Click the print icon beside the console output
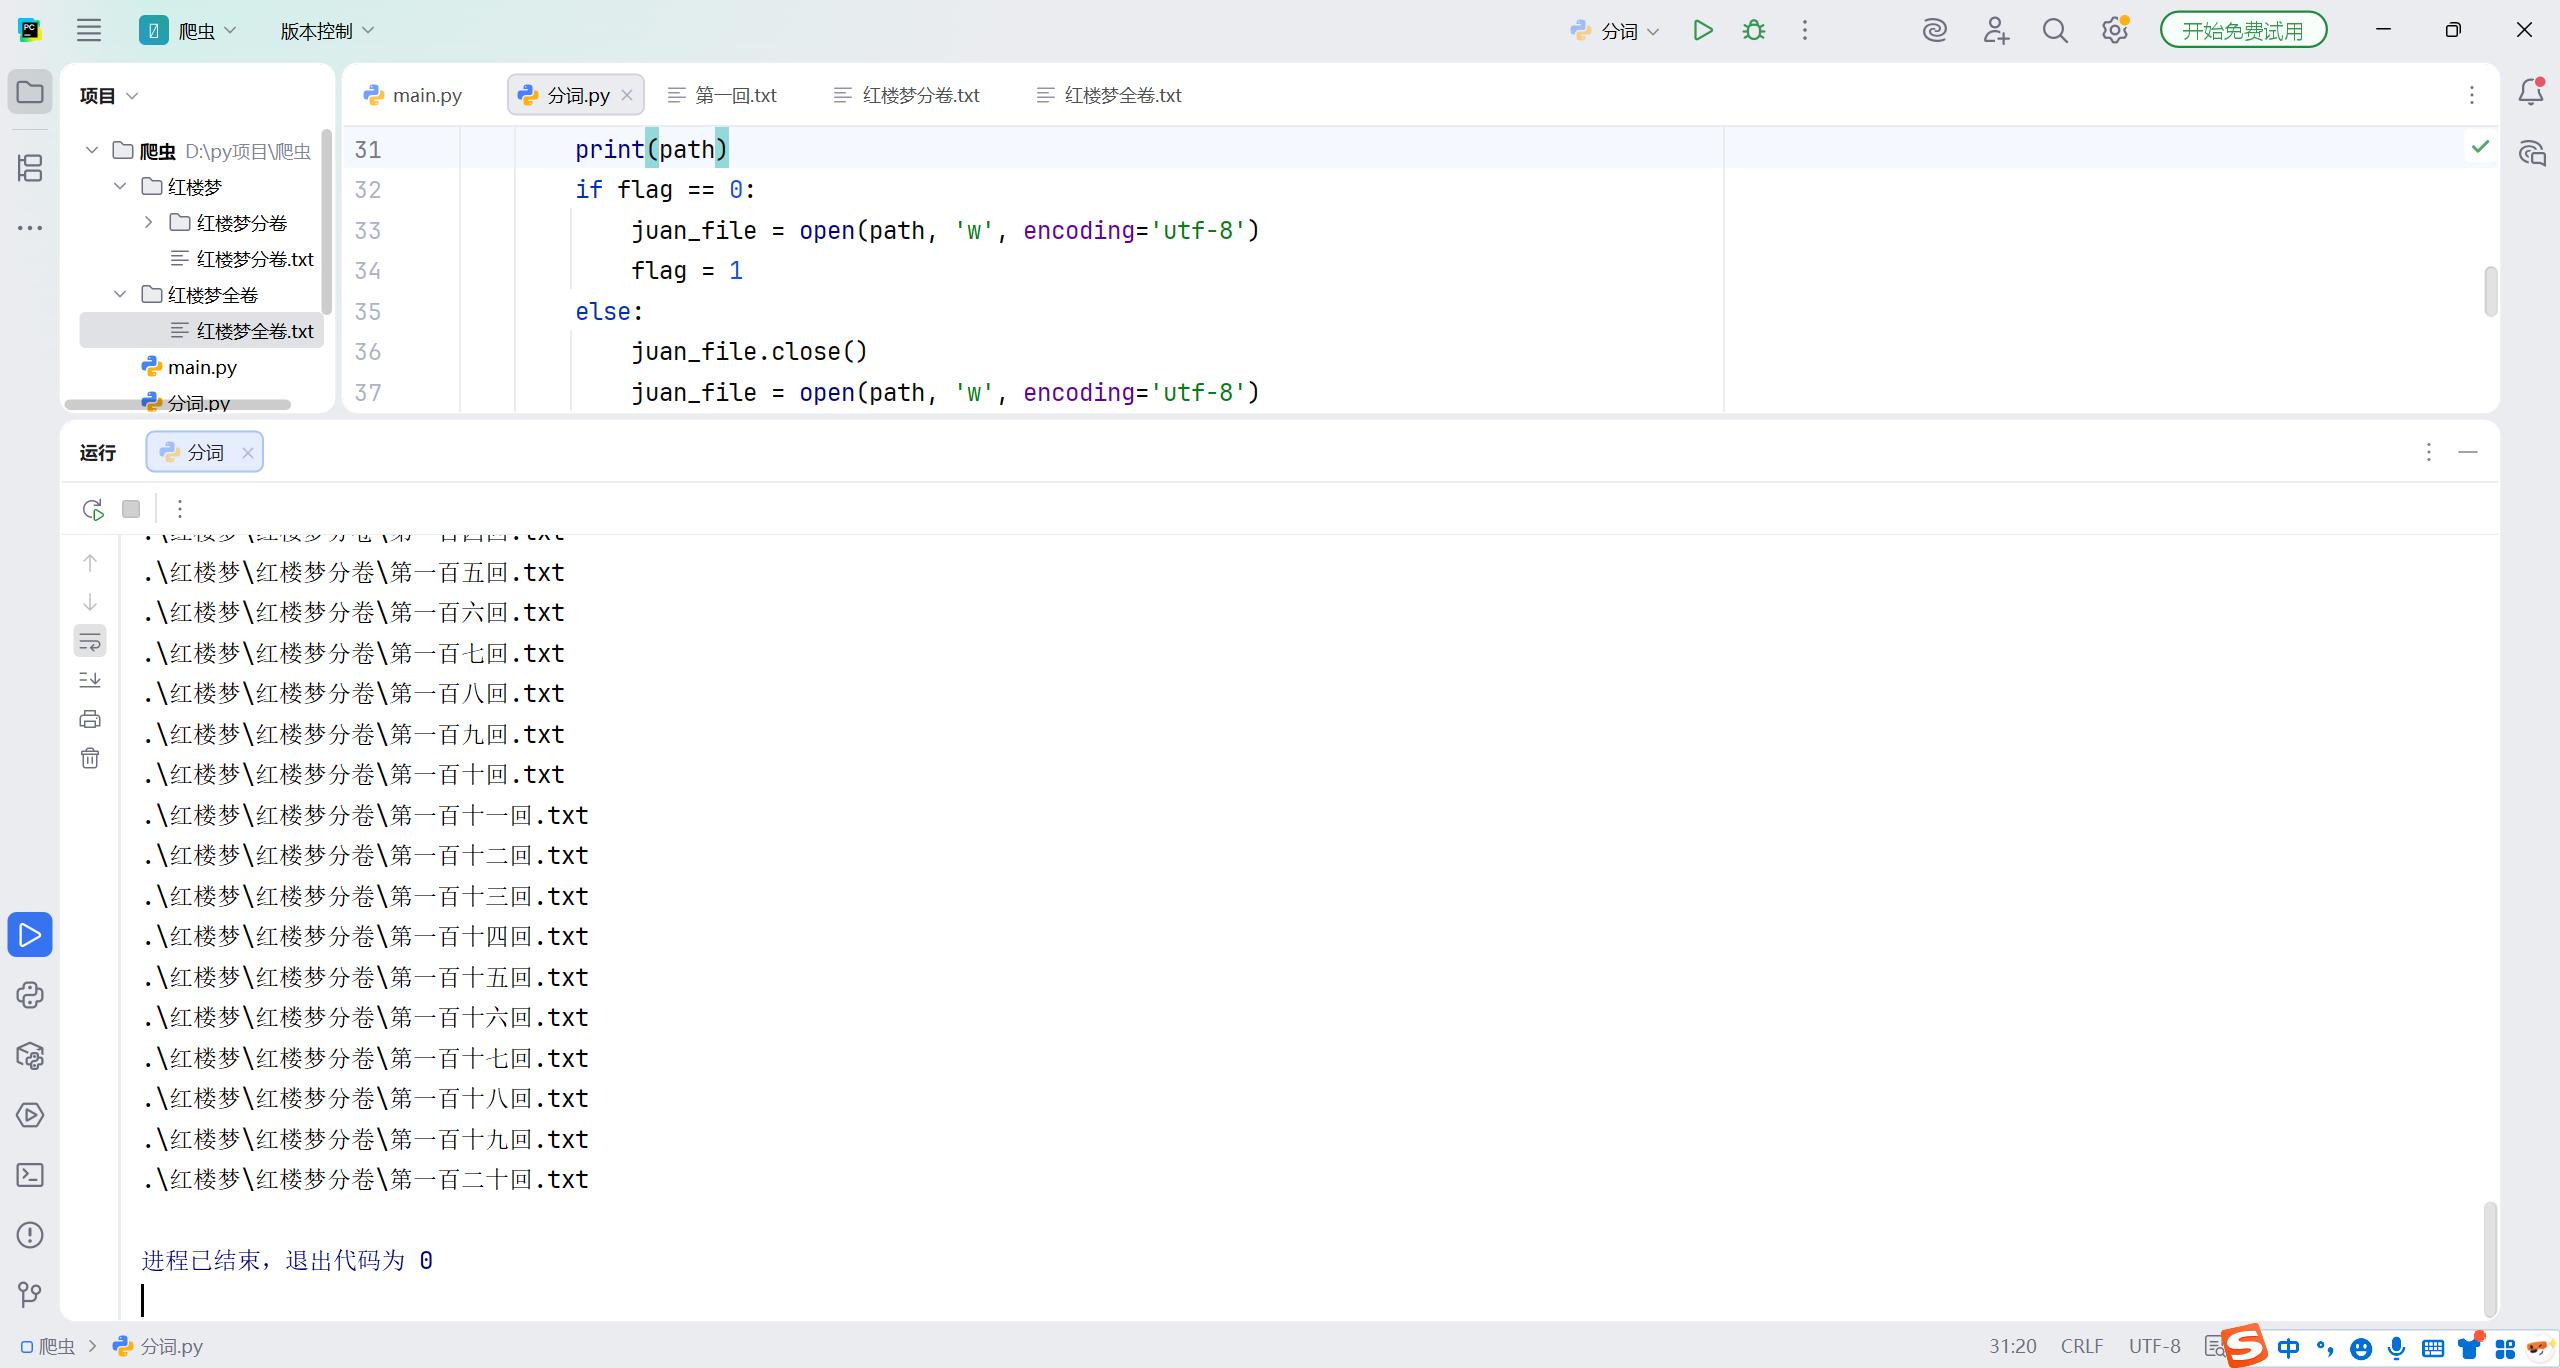The width and height of the screenshot is (2560, 1368). [90, 719]
